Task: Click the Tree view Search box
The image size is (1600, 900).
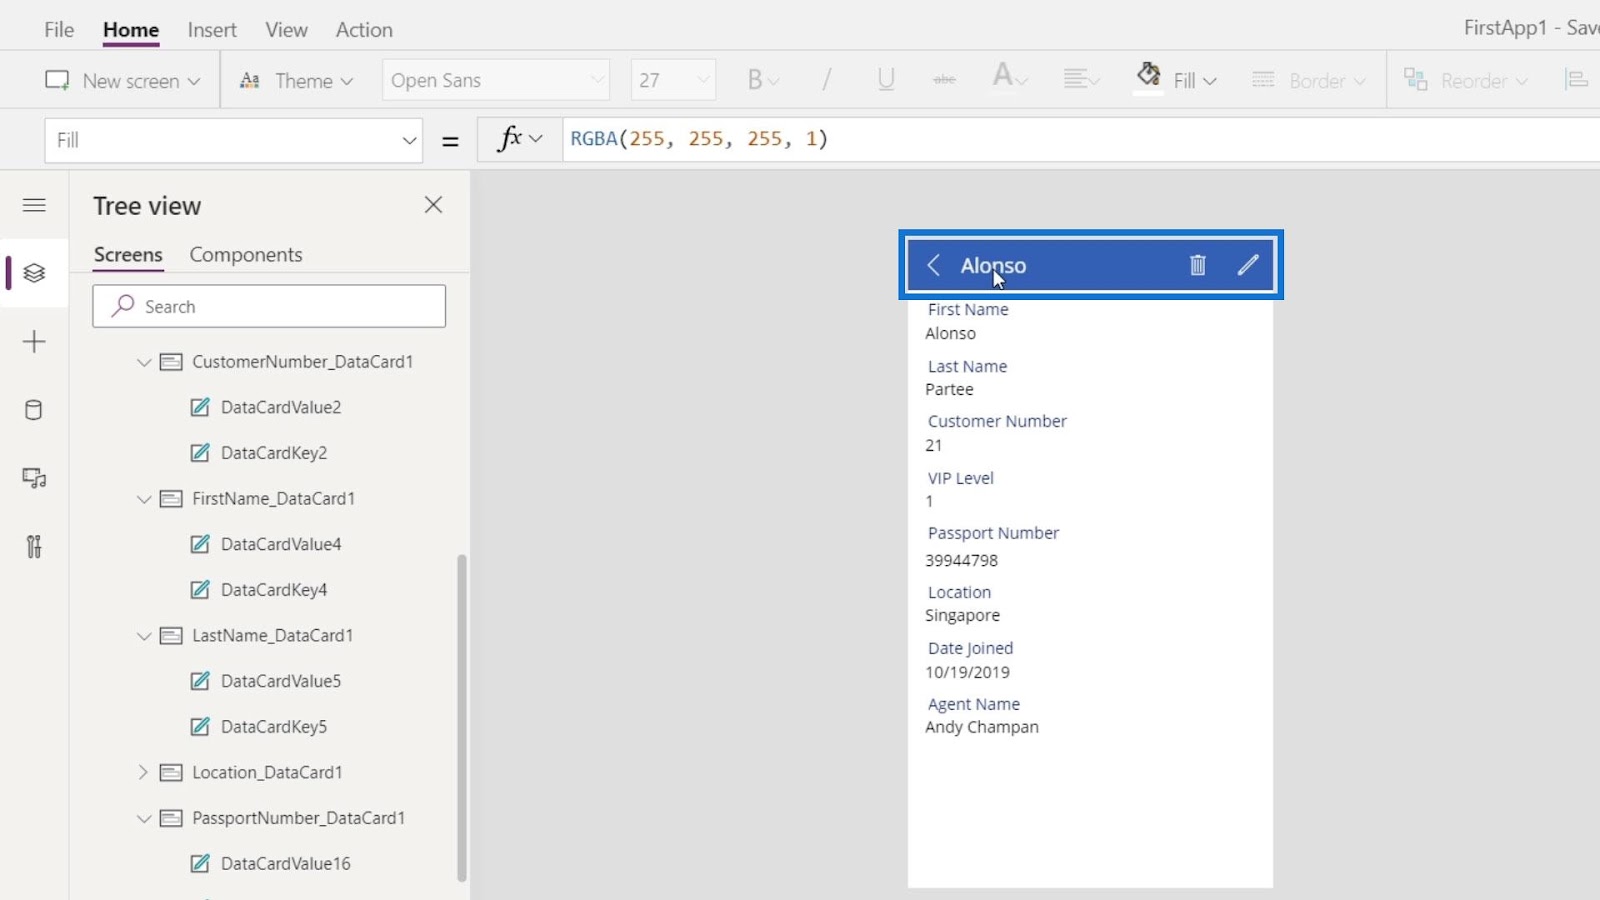Action: click(269, 306)
